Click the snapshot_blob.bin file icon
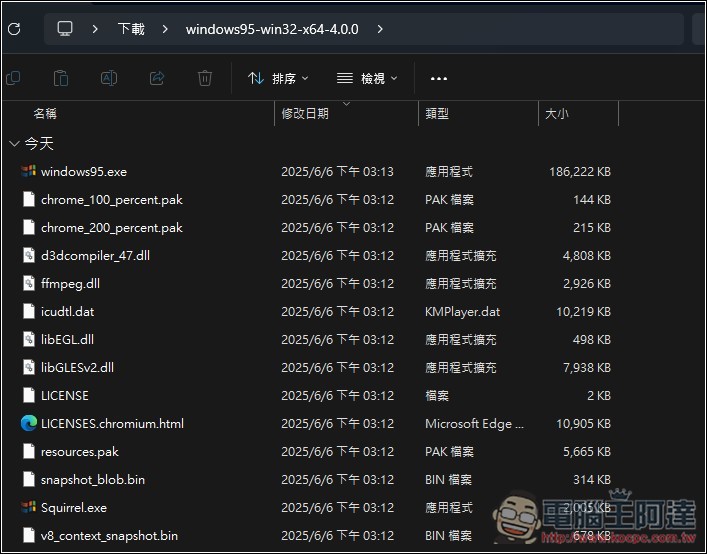The image size is (707, 554). pos(29,479)
